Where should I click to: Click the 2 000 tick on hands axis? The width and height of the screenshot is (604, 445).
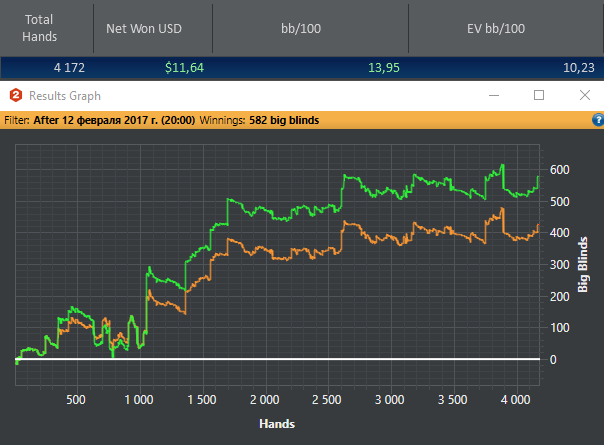coord(265,400)
